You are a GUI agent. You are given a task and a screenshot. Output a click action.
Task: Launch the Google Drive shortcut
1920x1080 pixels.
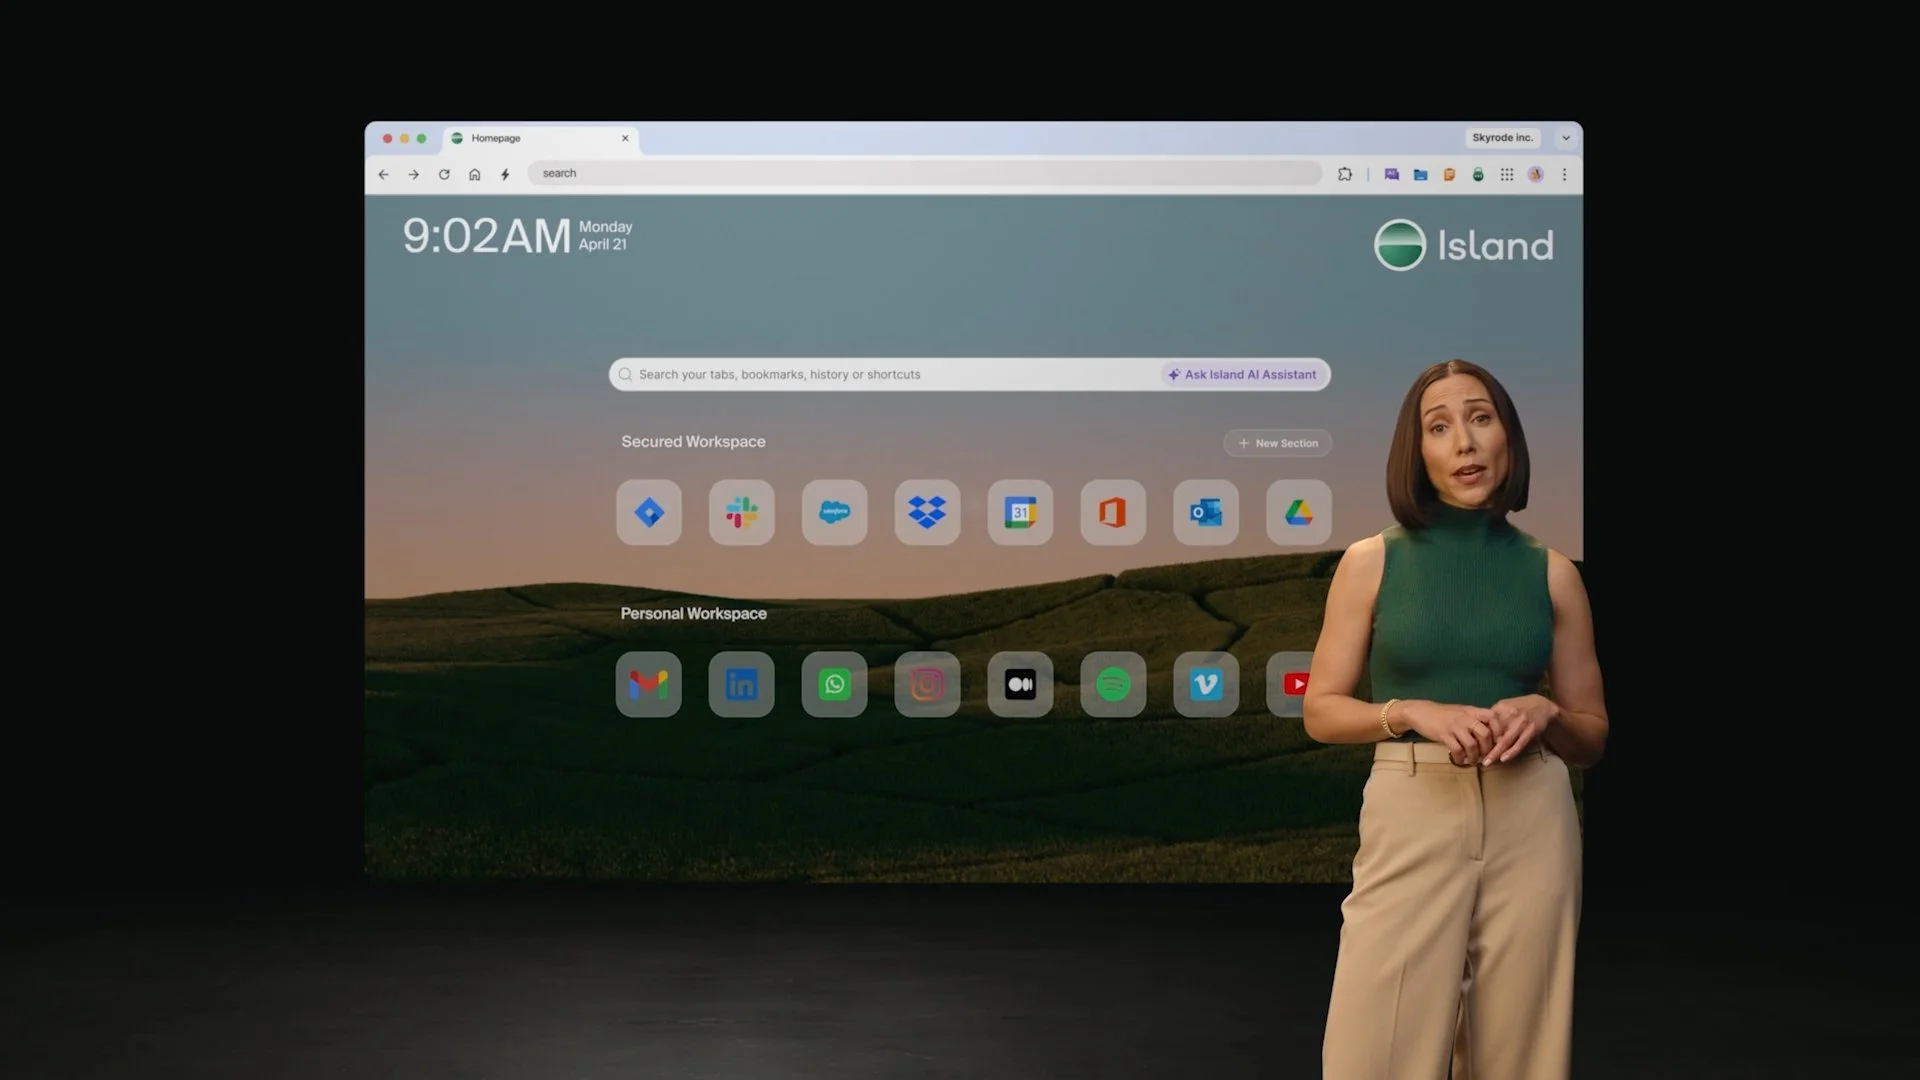pos(1299,512)
